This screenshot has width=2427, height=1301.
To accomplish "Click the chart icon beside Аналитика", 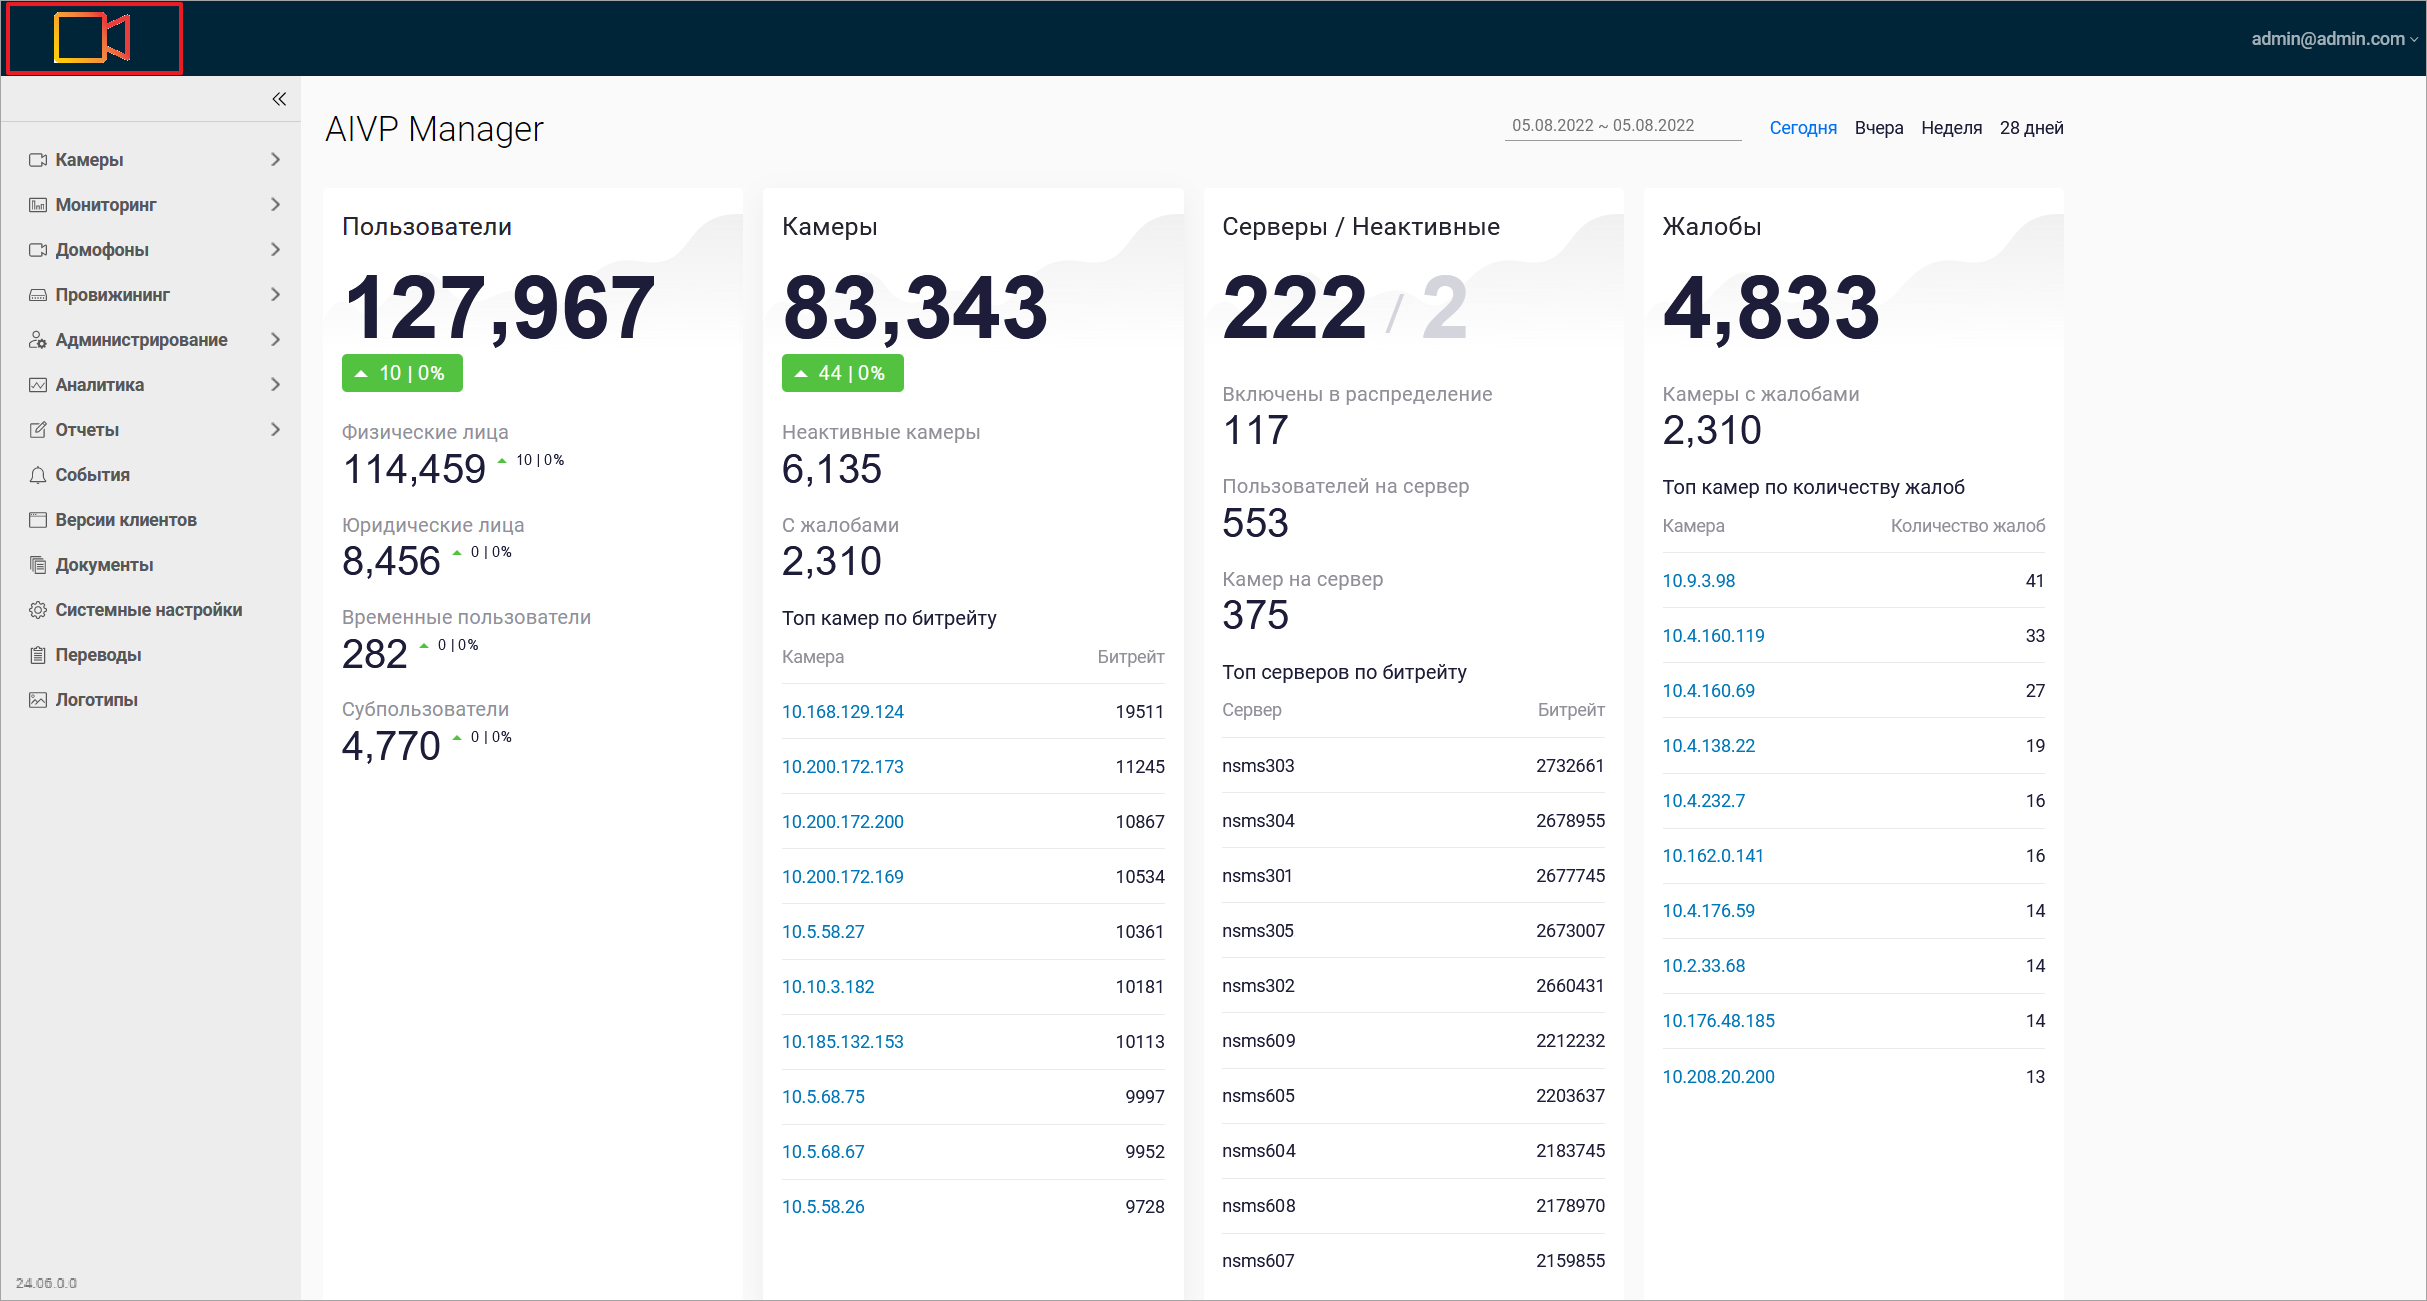I will click(x=38, y=385).
